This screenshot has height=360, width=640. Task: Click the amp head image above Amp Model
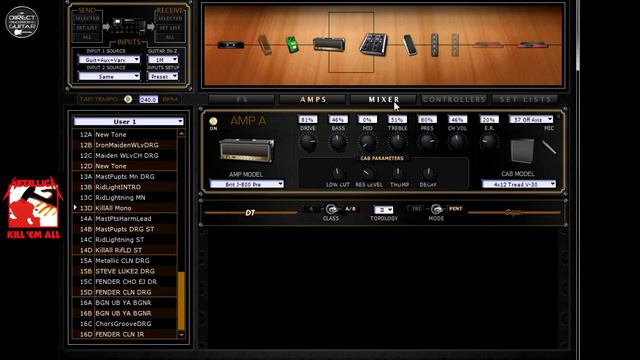(x=247, y=150)
